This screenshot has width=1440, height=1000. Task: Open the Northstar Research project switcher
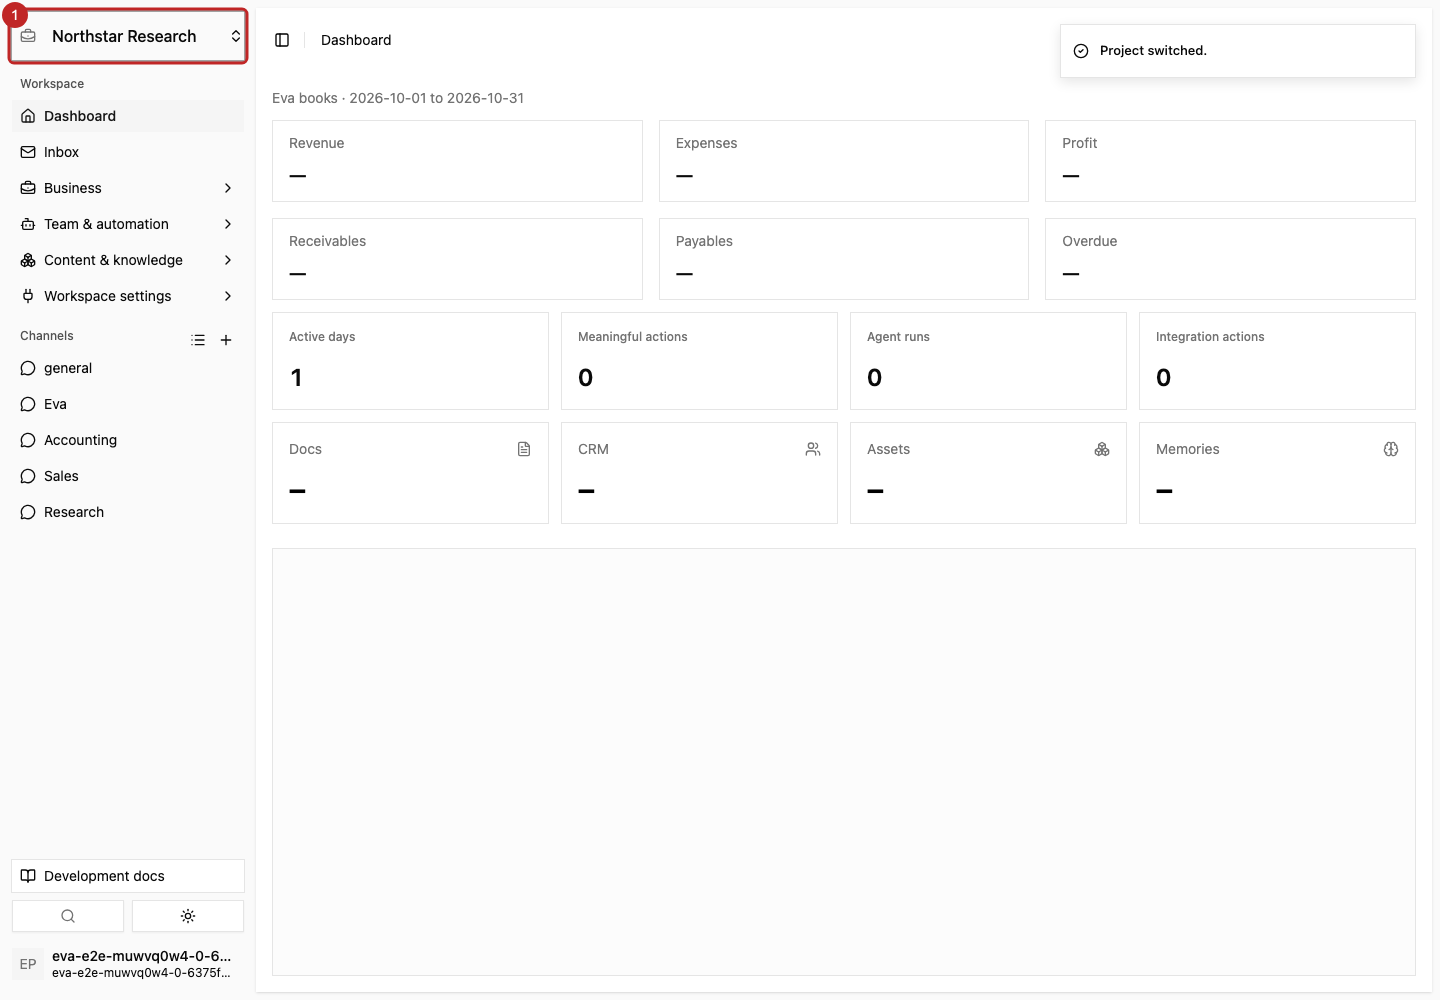click(x=128, y=36)
